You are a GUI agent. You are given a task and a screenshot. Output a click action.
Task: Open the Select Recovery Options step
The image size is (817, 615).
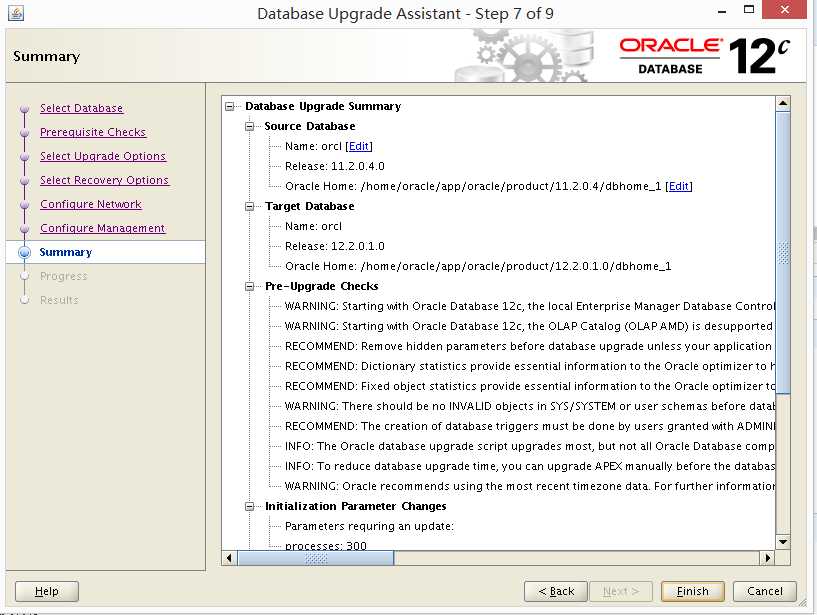click(x=104, y=180)
